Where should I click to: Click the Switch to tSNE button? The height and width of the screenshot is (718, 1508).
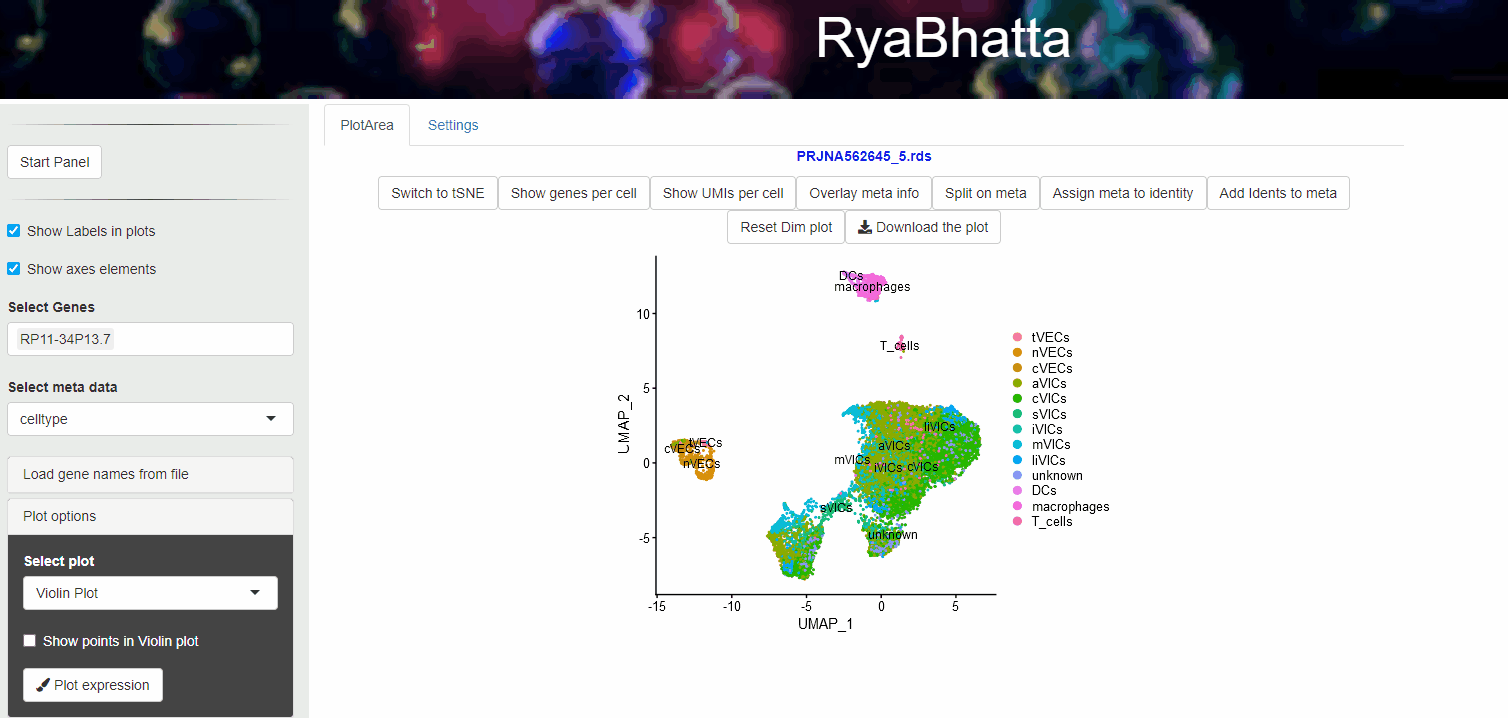pos(437,193)
